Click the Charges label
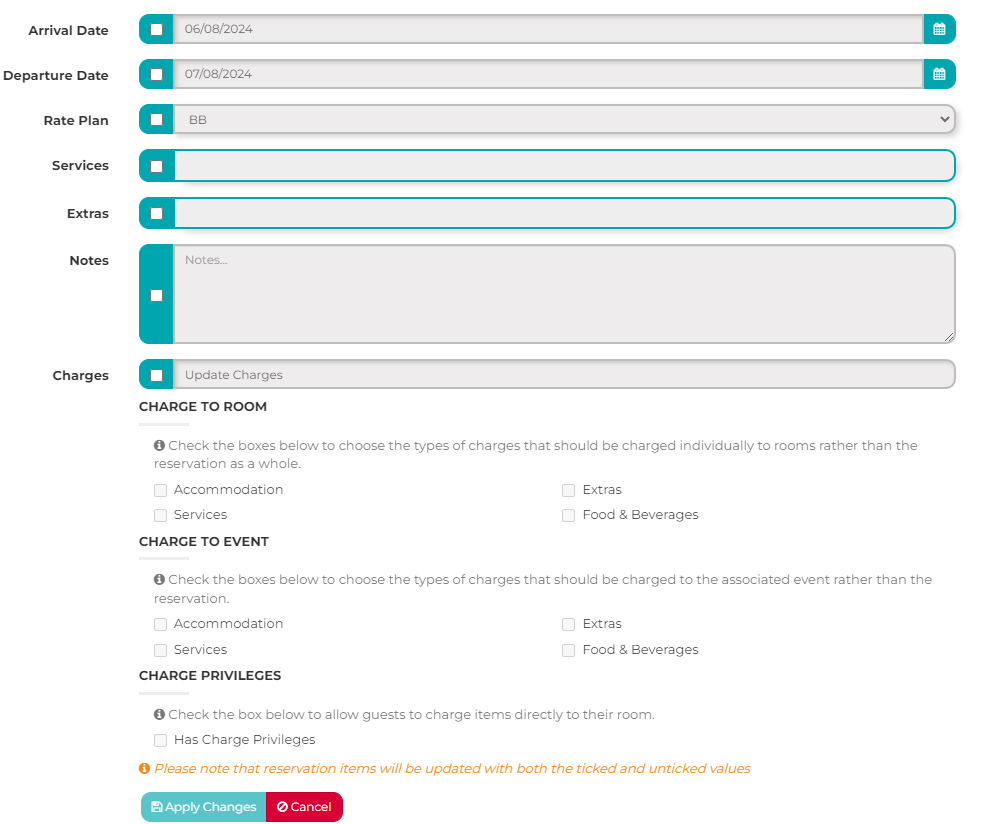Viewport: 986px width, 824px height. [80, 376]
